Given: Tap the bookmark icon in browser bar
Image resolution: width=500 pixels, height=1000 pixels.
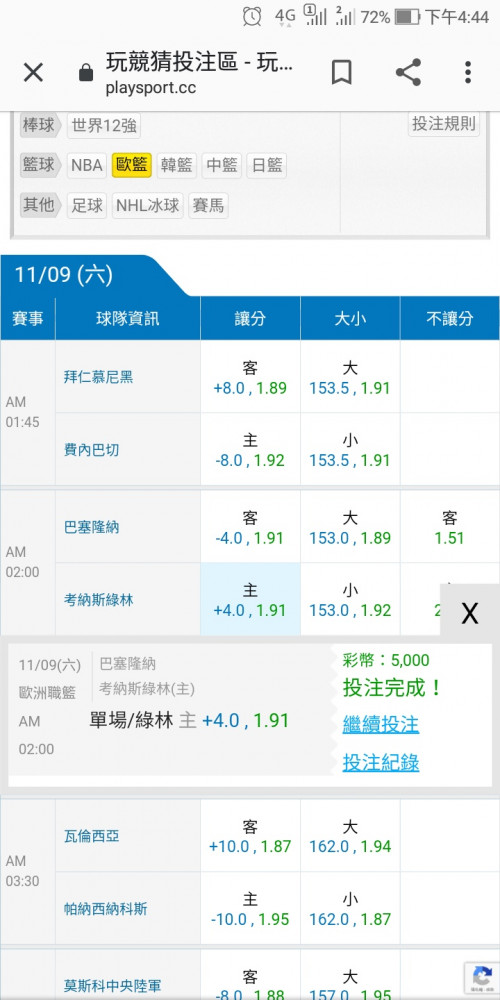Looking at the screenshot, I should (342, 72).
